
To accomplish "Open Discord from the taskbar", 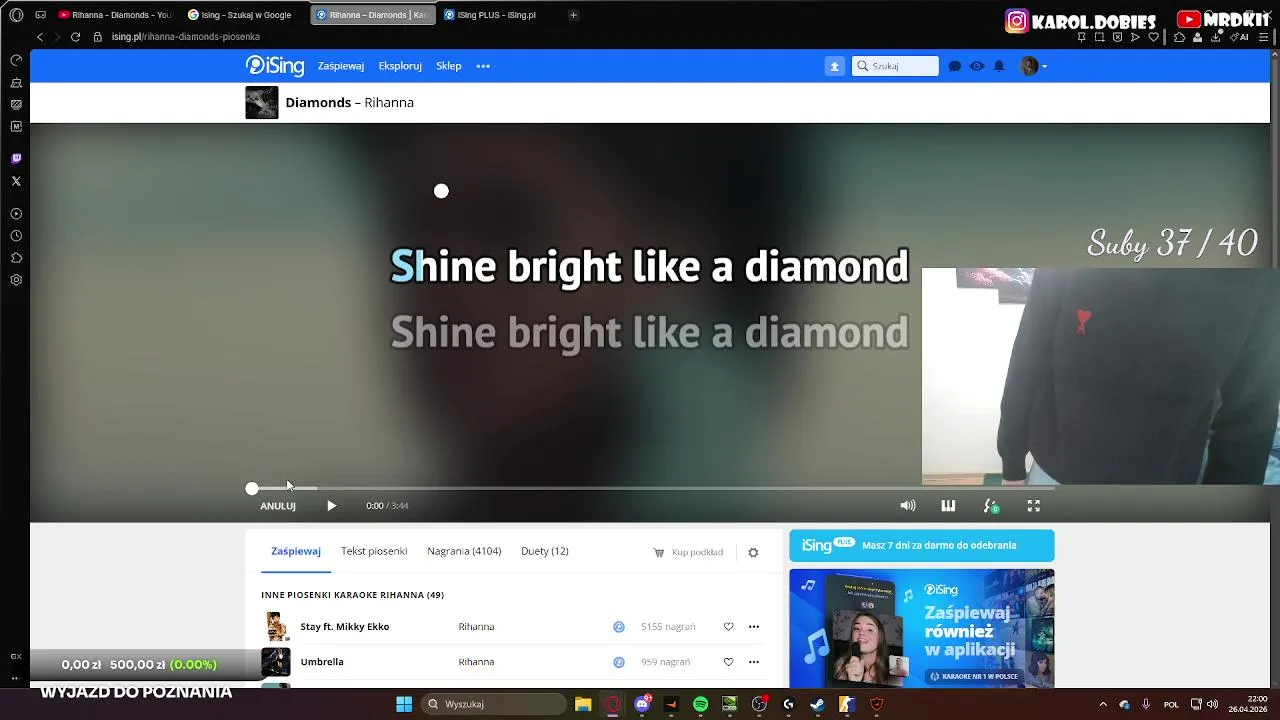I will click(x=642, y=704).
